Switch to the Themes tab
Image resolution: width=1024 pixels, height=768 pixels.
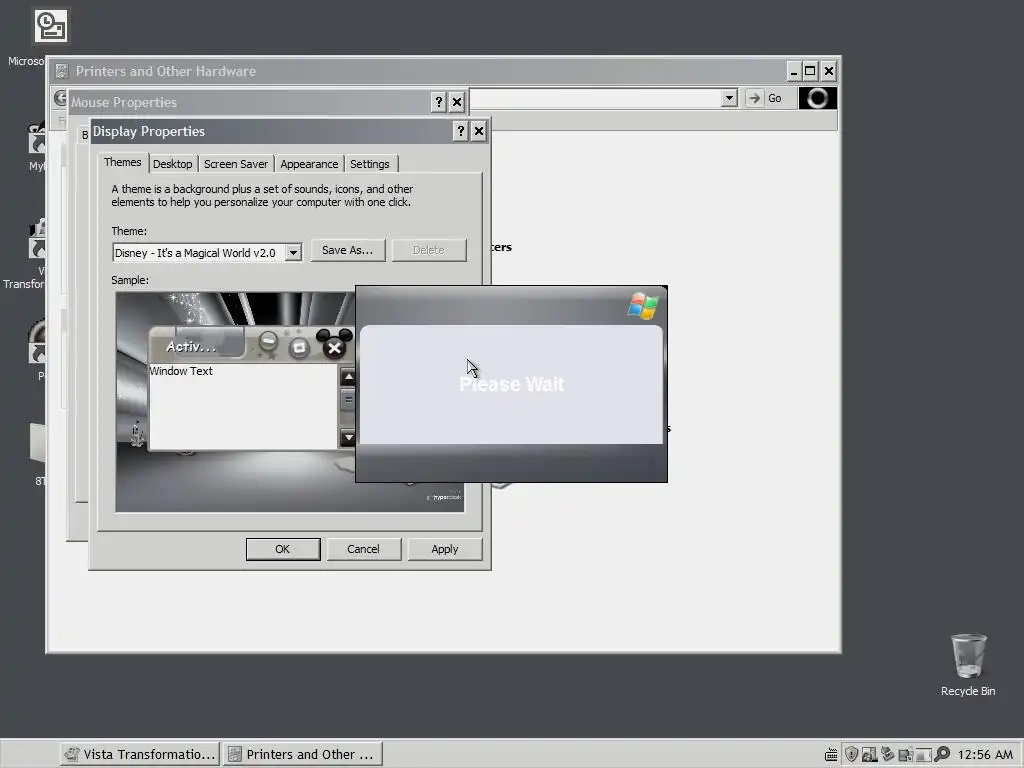click(122, 163)
